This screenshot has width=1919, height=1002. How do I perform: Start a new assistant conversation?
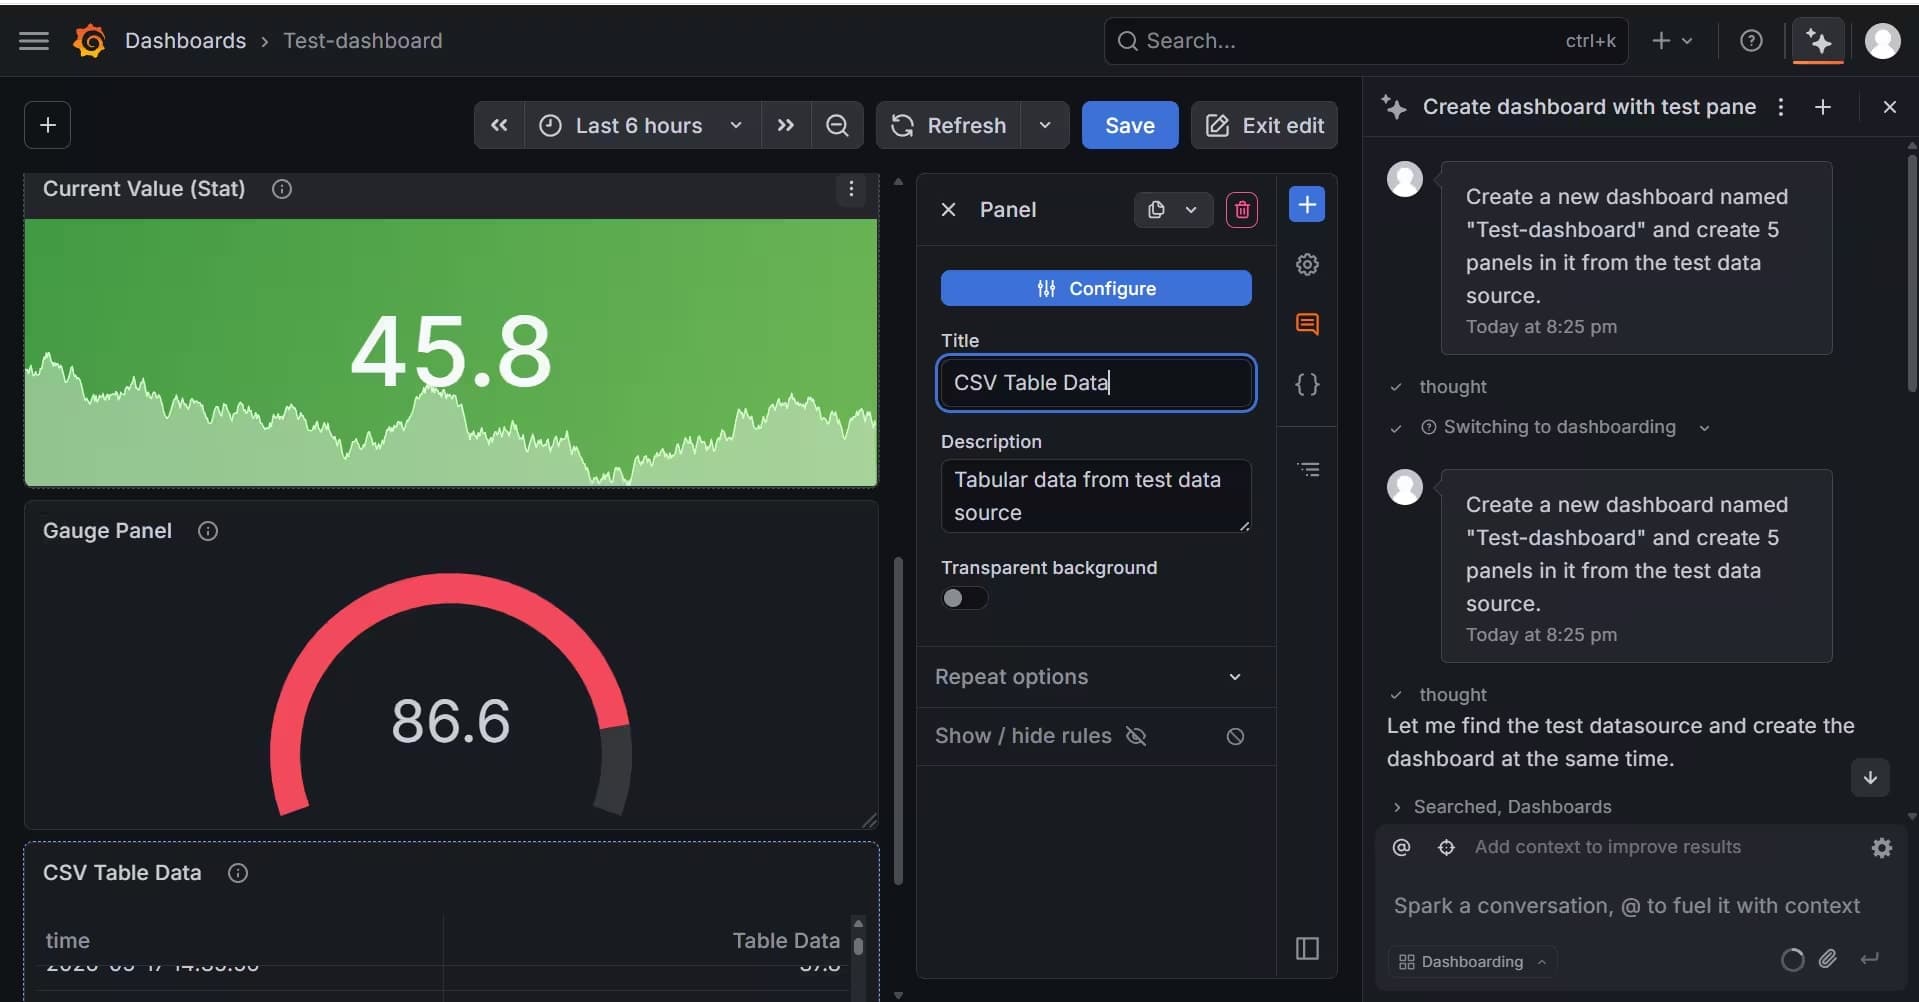click(1823, 107)
